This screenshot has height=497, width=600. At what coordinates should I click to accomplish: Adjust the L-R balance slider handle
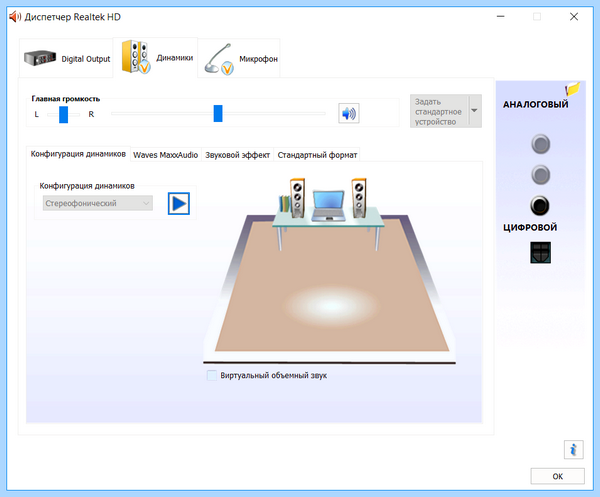(64, 114)
